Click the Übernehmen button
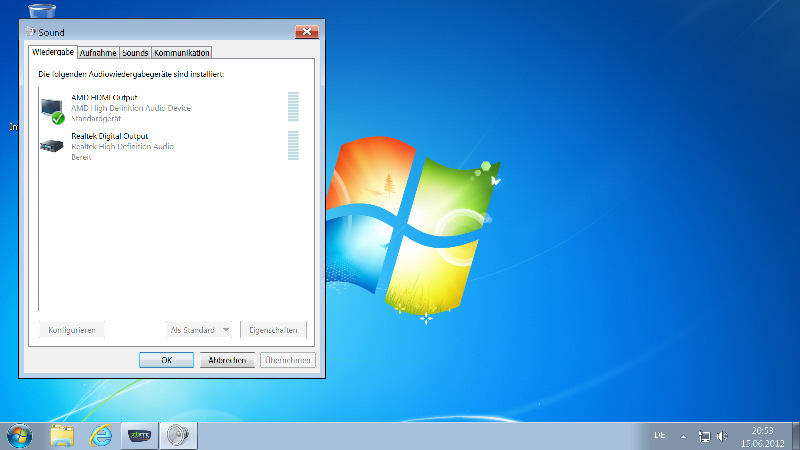This screenshot has width=800, height=450. click(288, 360)
